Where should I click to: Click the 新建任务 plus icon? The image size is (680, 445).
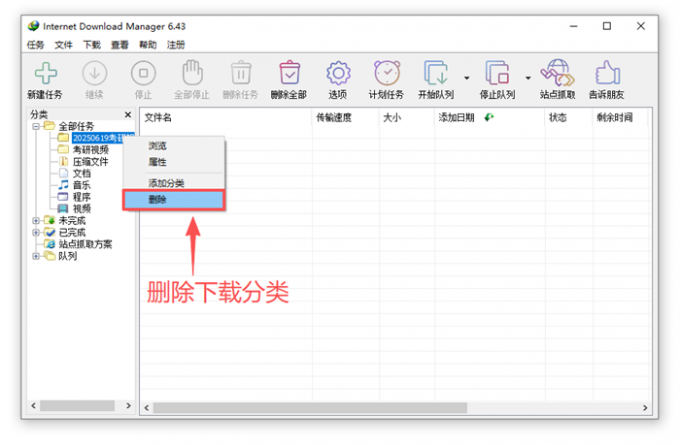click(x=46, y=73)
